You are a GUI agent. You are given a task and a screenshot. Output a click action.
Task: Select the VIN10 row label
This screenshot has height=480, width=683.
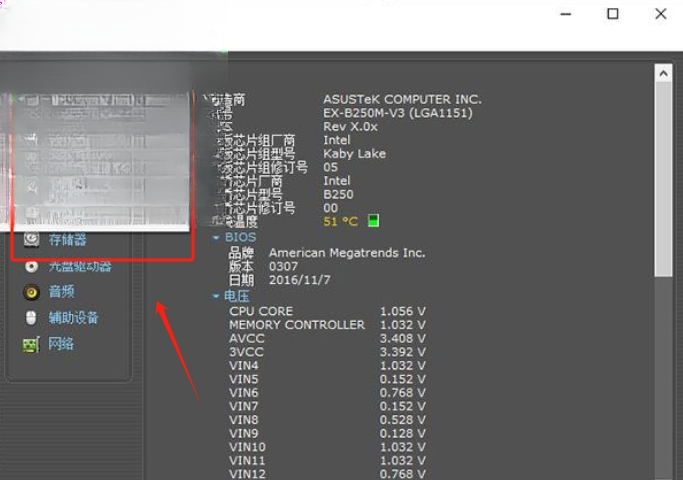[247, 447]
